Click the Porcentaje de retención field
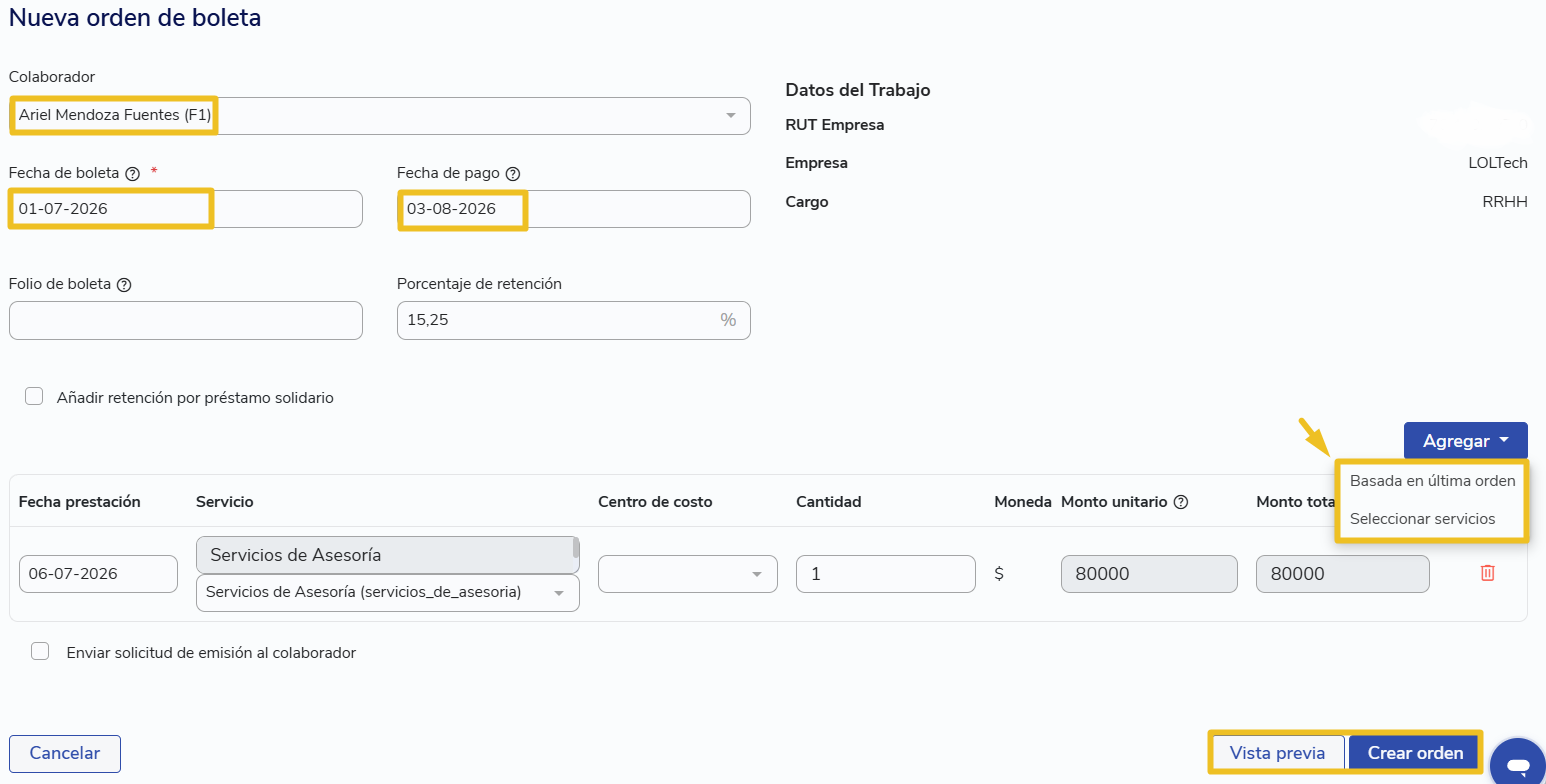The image size is (1546, 784). point(574,320)
